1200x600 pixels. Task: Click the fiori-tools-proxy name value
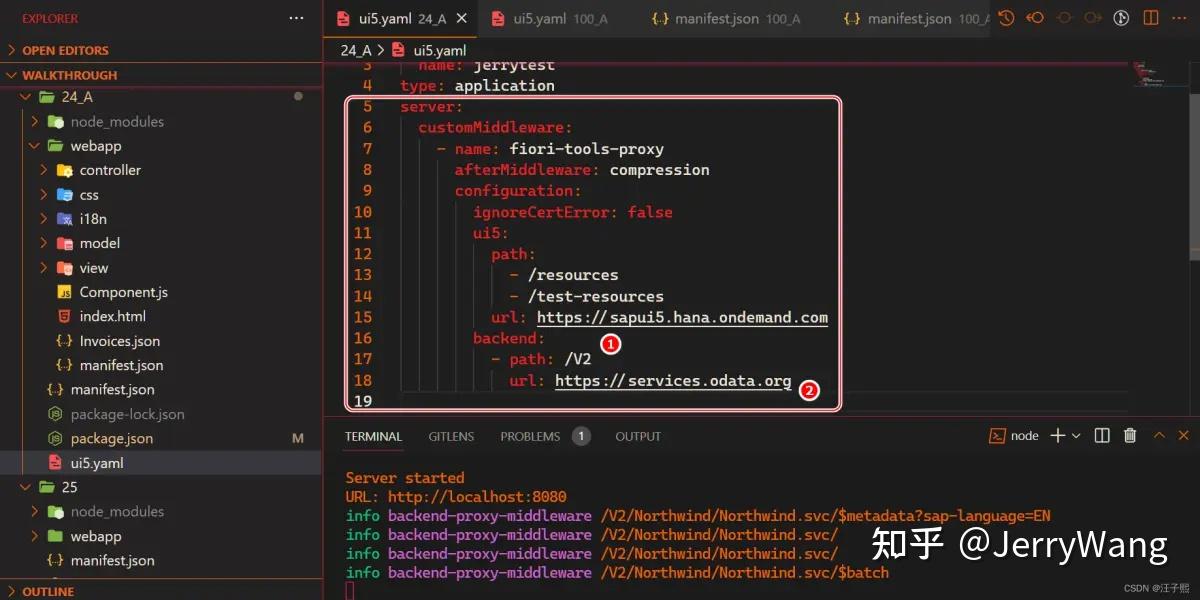[x=587, y=149]
